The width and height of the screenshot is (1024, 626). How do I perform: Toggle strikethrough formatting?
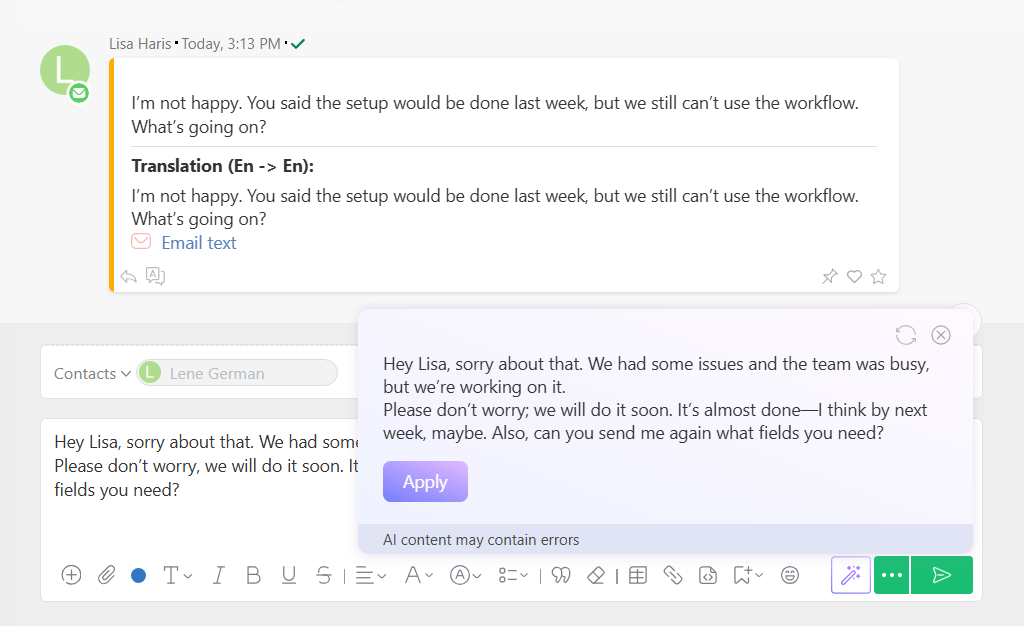324,575
